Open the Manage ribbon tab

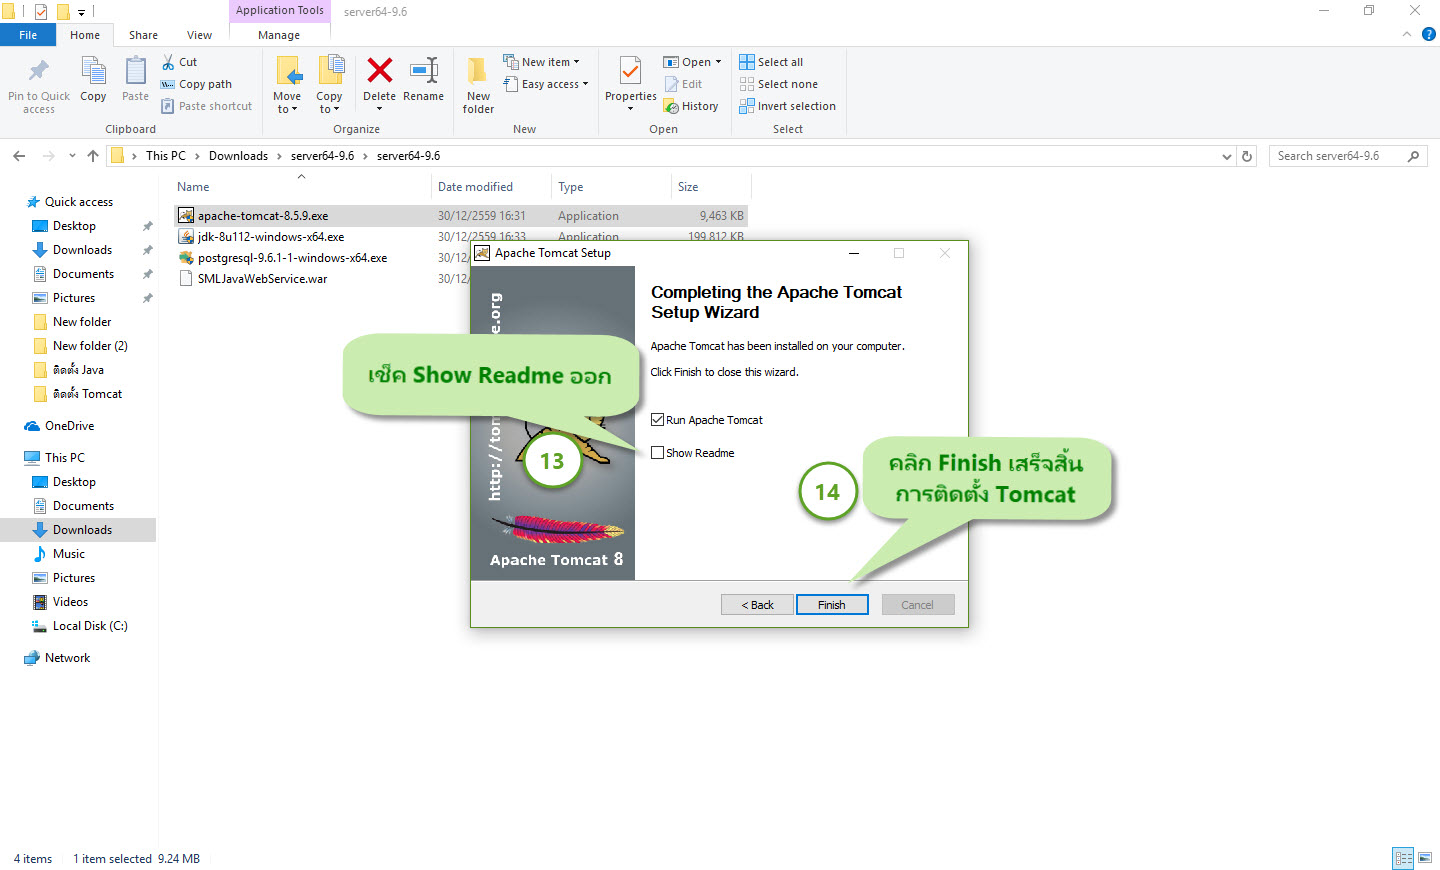point(279,35)
